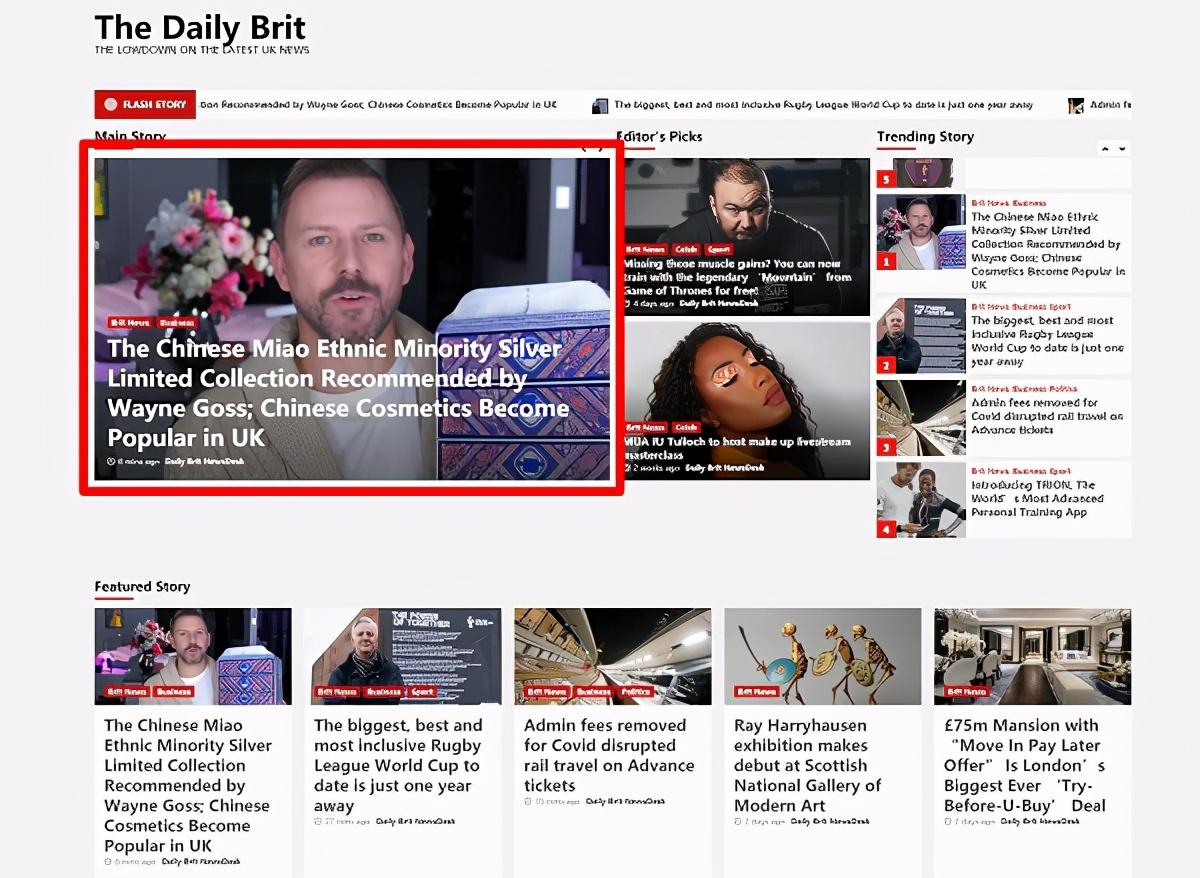Open the featured Ray Harryhausen exhibition headline

pyautogui.click(x=807, y=765)
